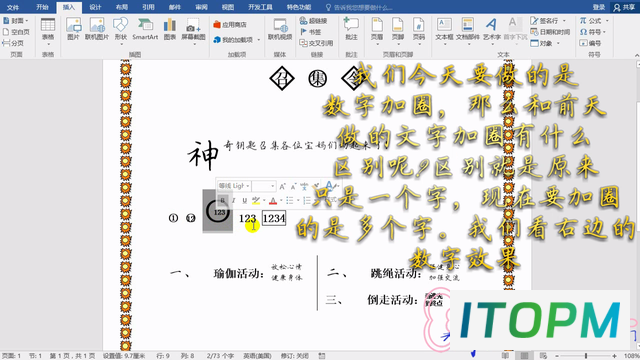Insert a page break (分页)
Image resolution: width=640 pixels, height=360 pixels.
pos(13,43)
